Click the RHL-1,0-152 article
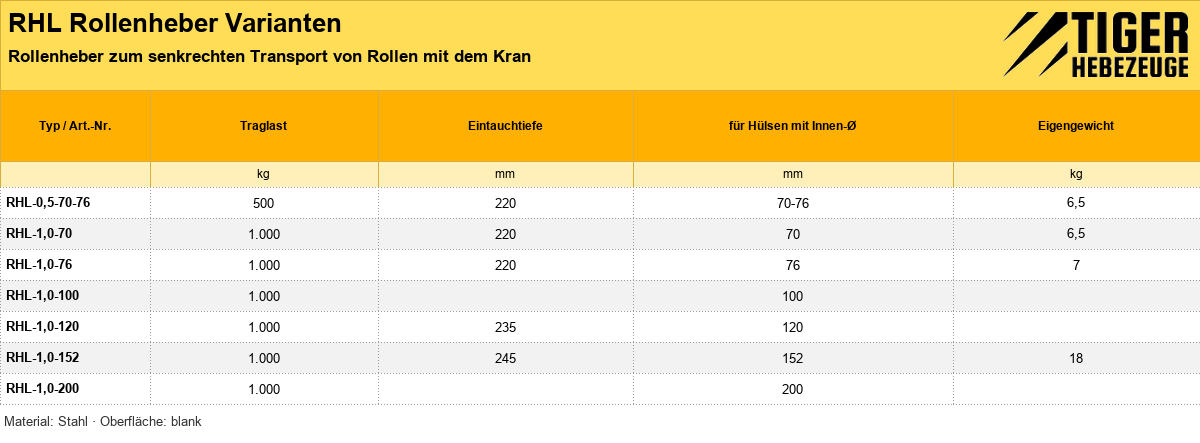 (x=43, y=358)
